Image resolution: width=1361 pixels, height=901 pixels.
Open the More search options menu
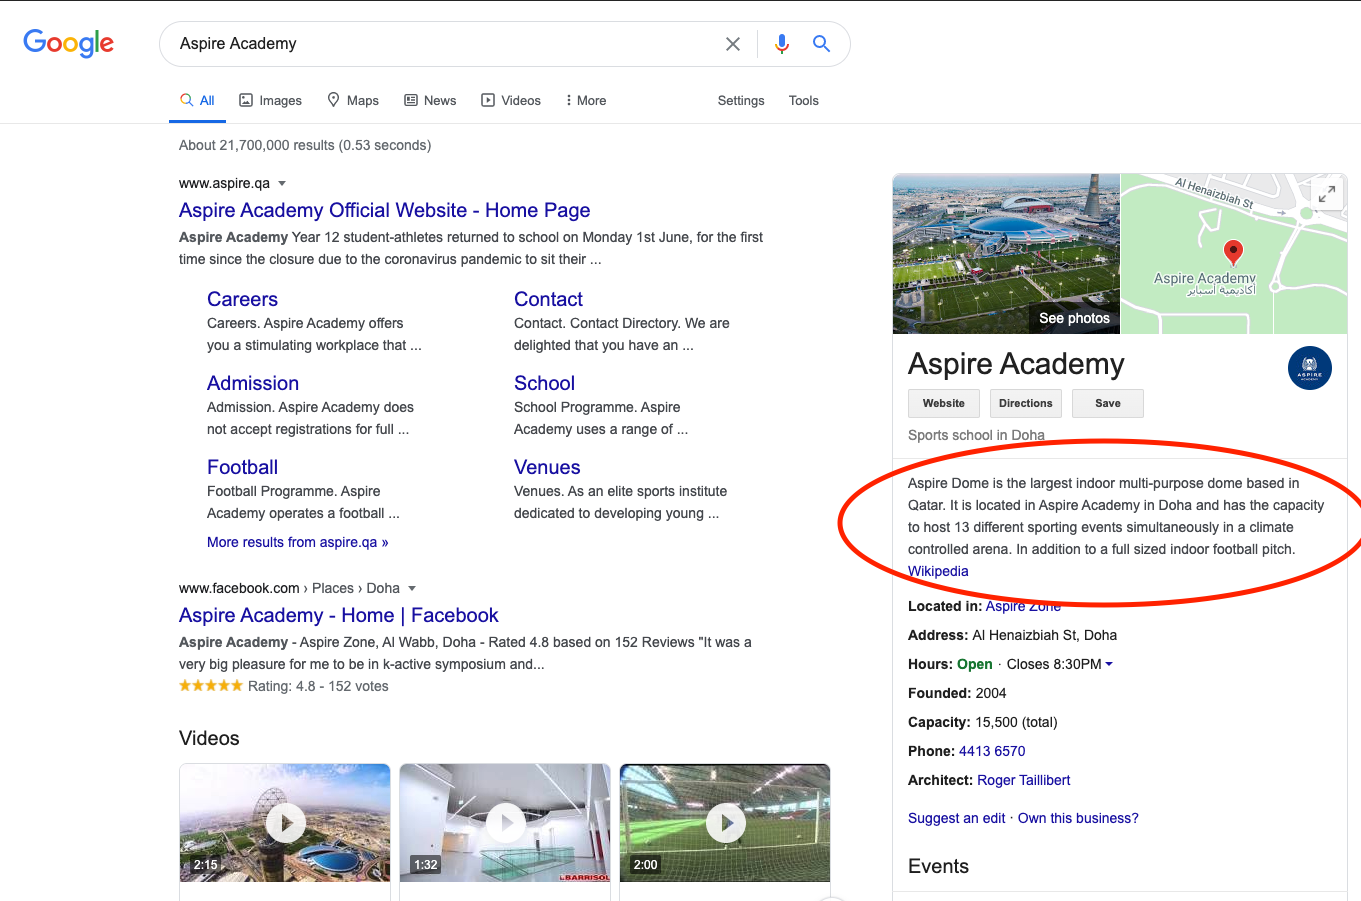tap(586, 100)
